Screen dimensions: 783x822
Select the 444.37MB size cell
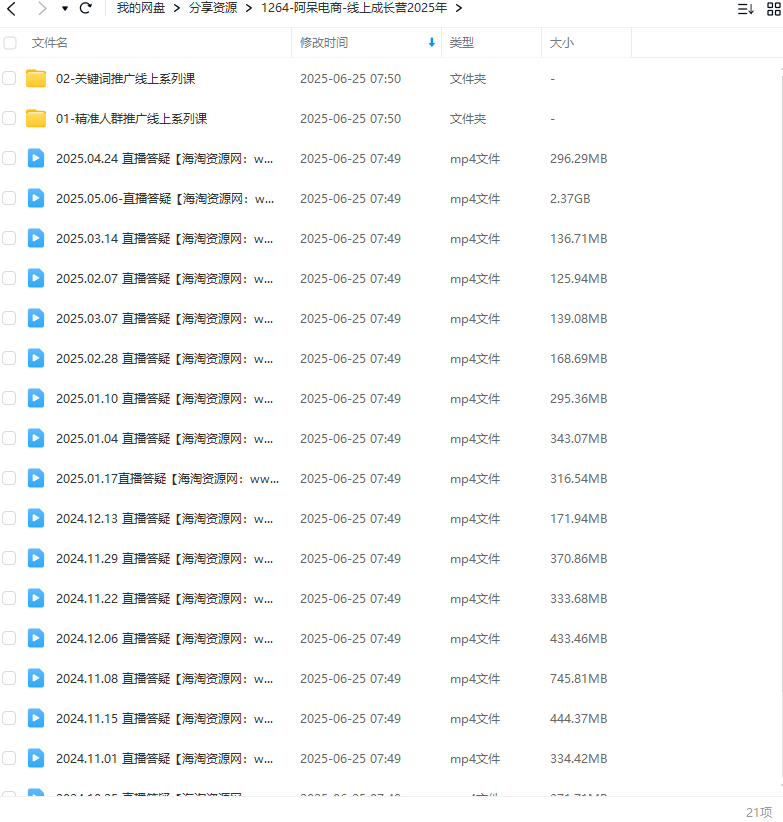click(x=579, y=719)
